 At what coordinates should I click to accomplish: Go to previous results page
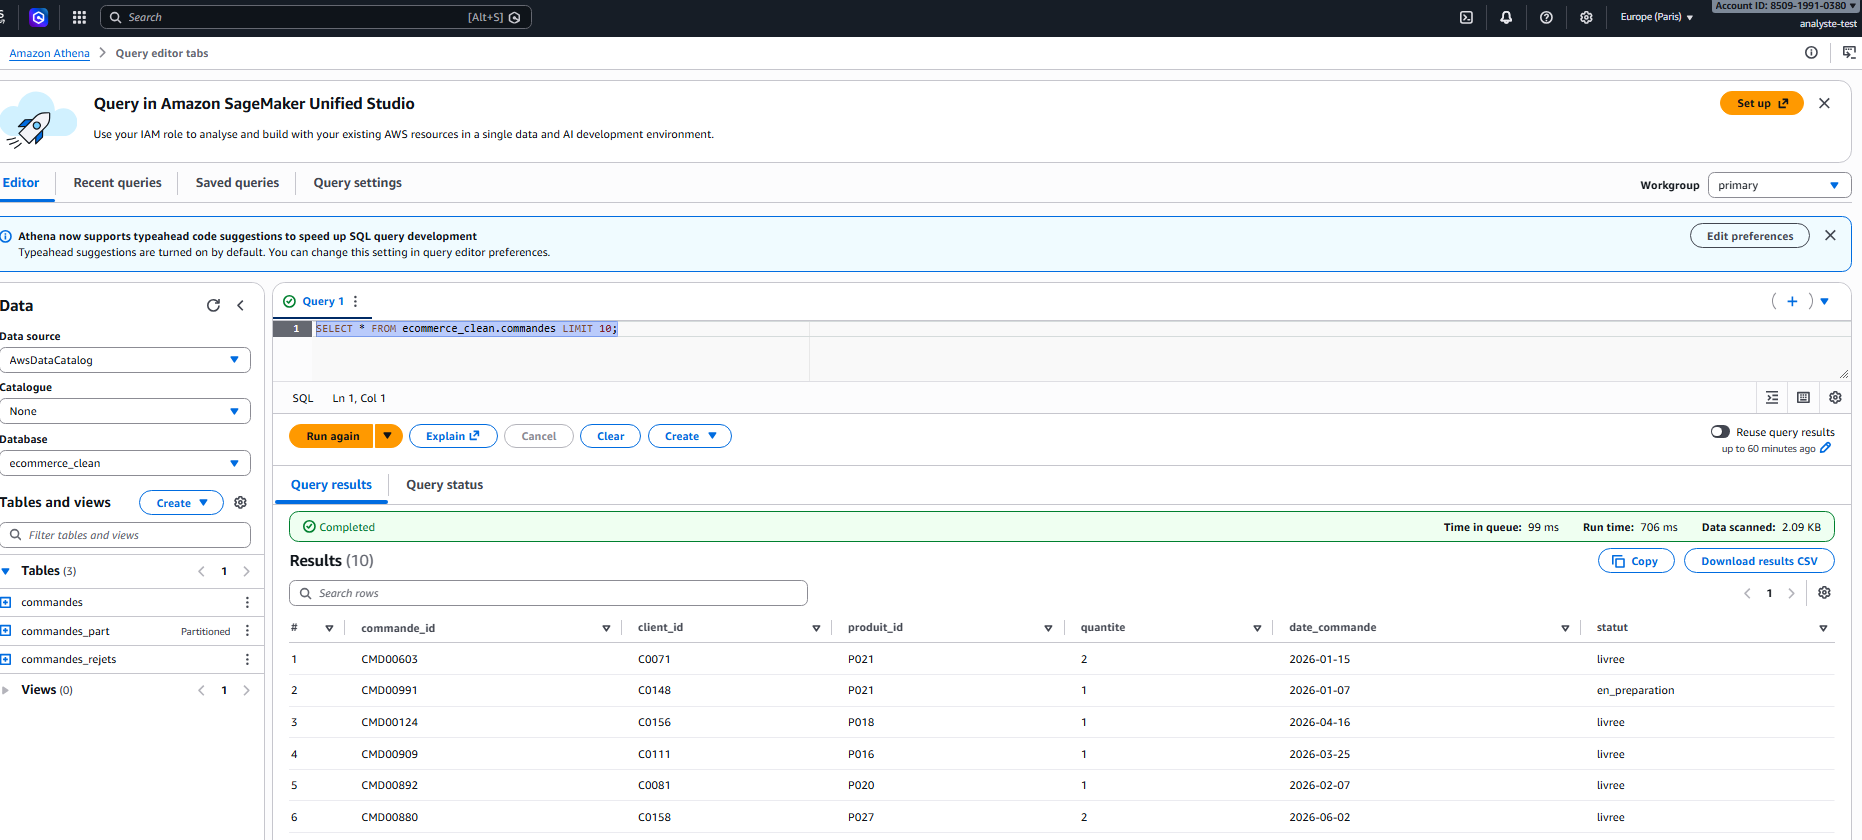pos(1747,593)
